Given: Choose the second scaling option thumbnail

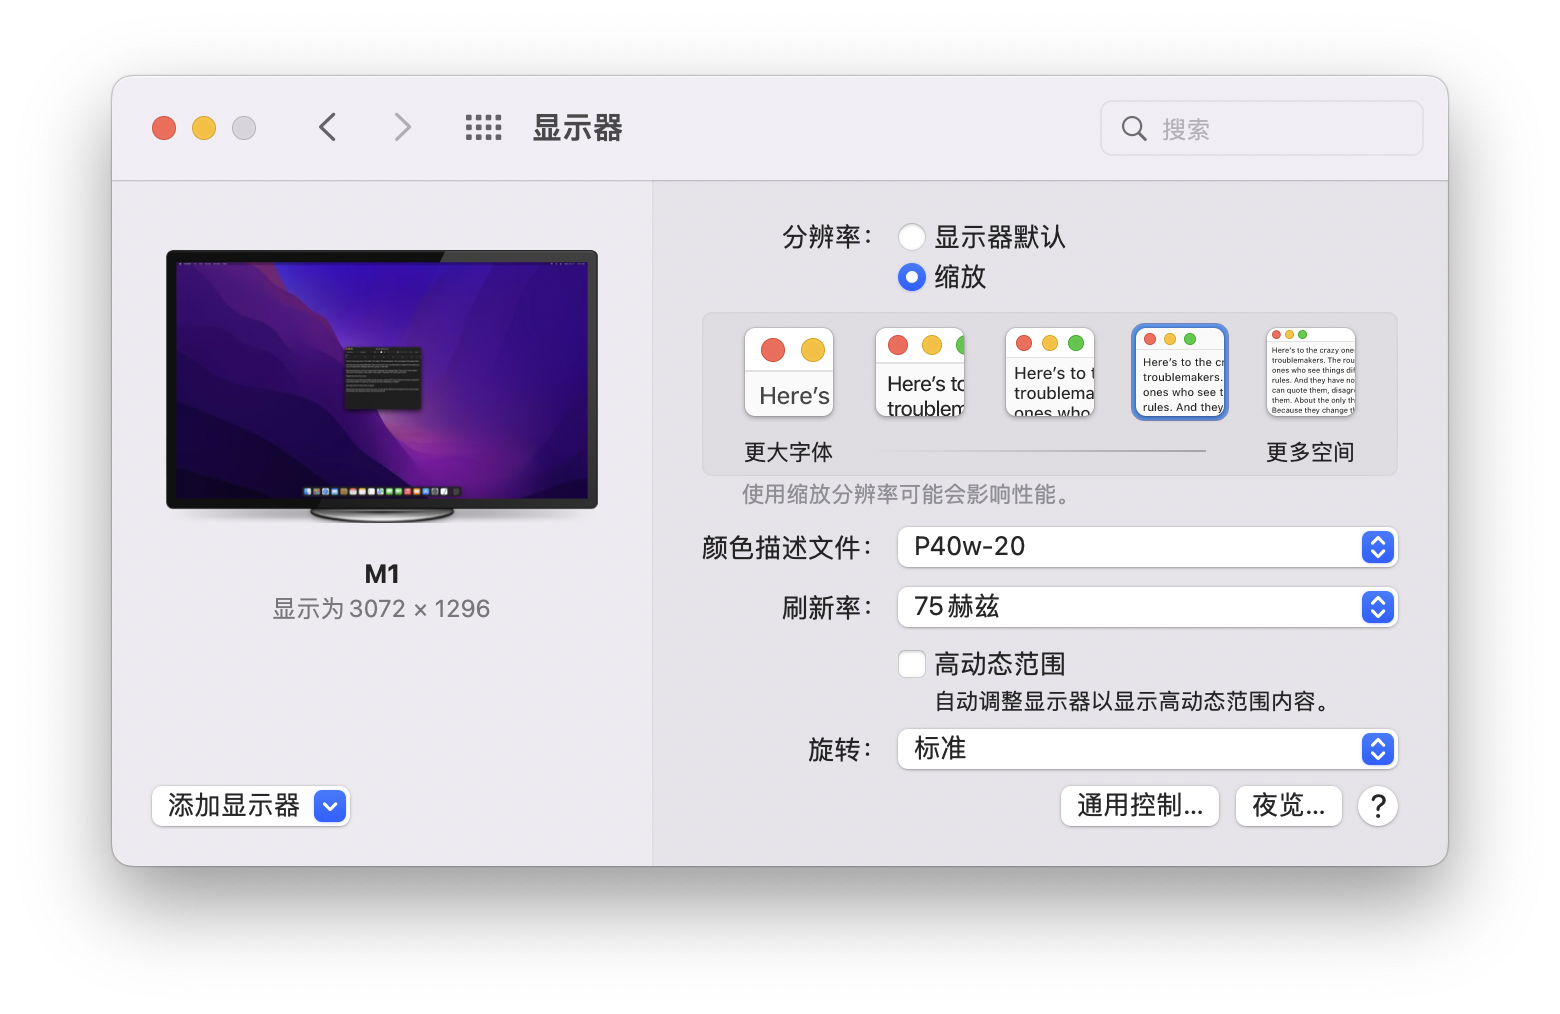Looking at the screenshot, I should (x=920, y=372).
